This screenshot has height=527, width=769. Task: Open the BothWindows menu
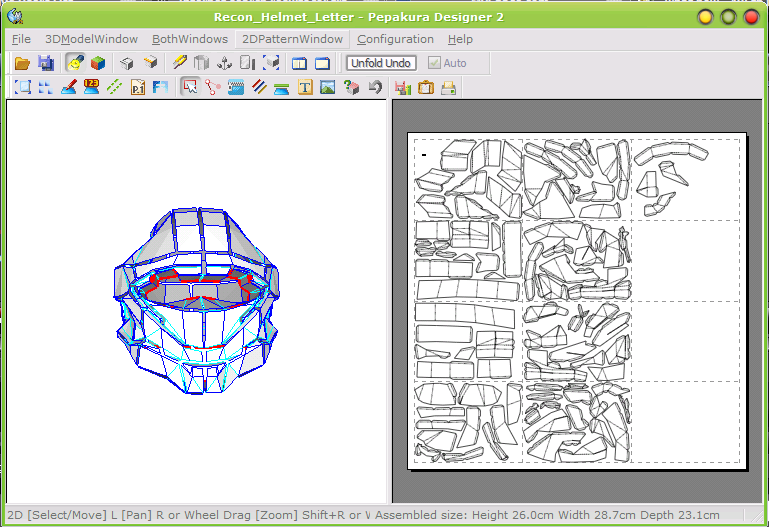(x=190, y=39)
